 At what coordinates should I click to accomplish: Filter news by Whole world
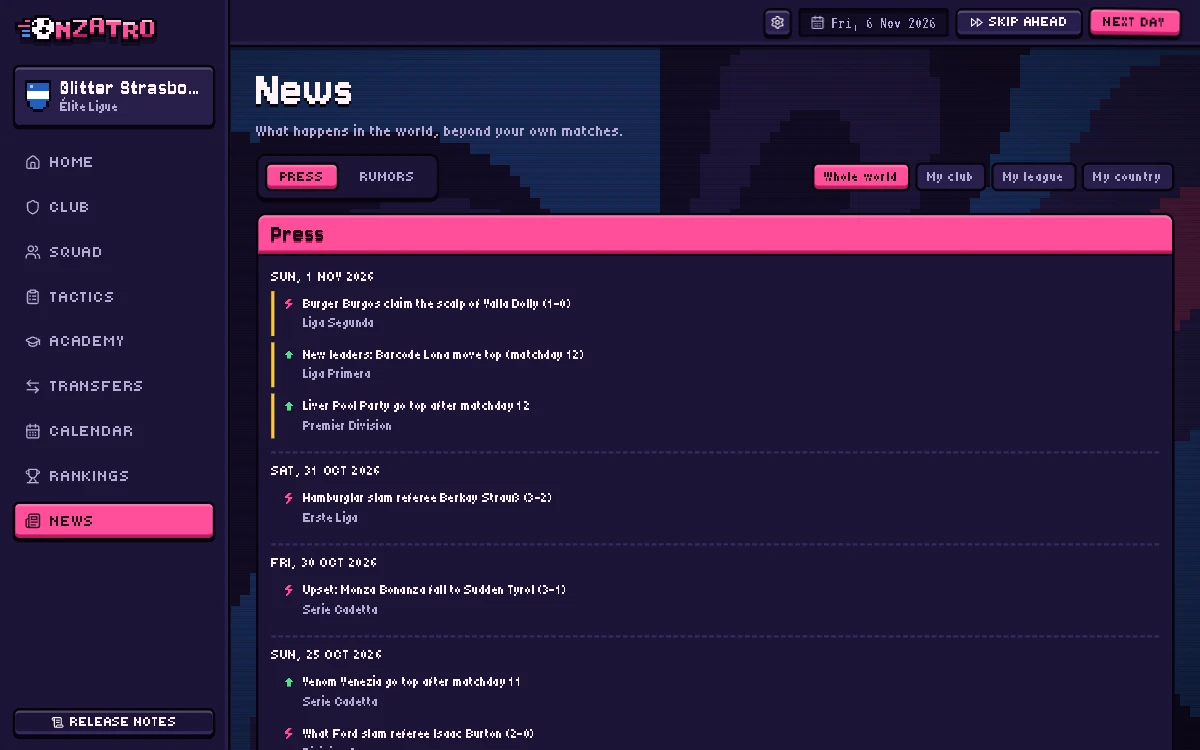click(860, 177)
